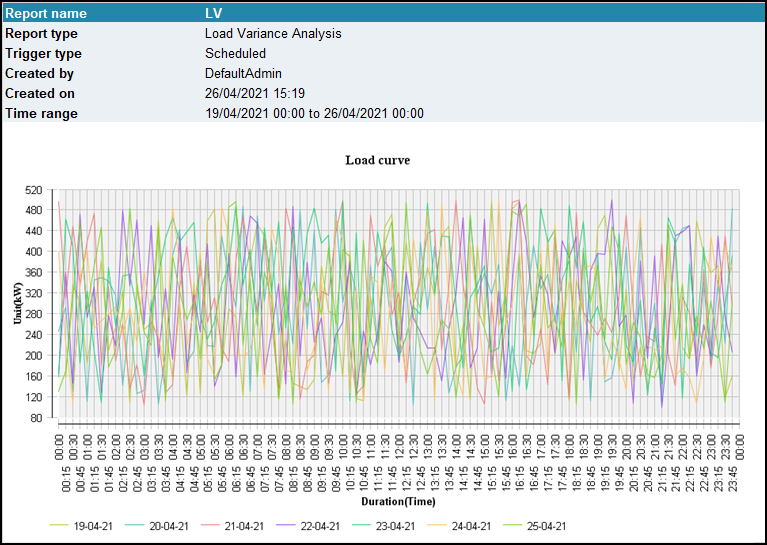The image size is (767, 545).
Task: Click the 25-04-21 legend entry
Action: tap(546, 526)
